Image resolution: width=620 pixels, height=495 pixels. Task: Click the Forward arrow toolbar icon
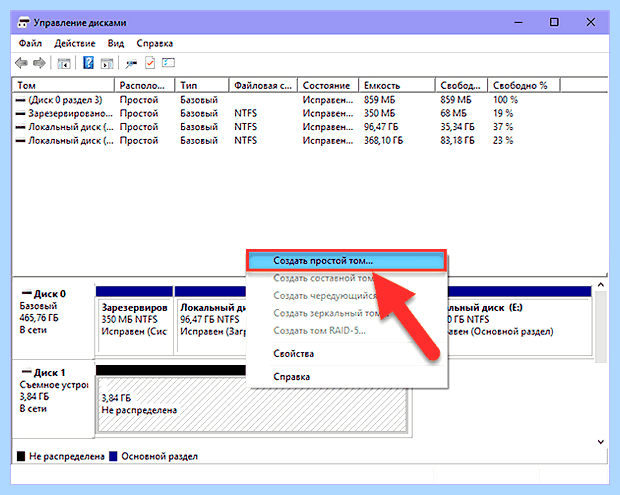(x=39, y=63)
